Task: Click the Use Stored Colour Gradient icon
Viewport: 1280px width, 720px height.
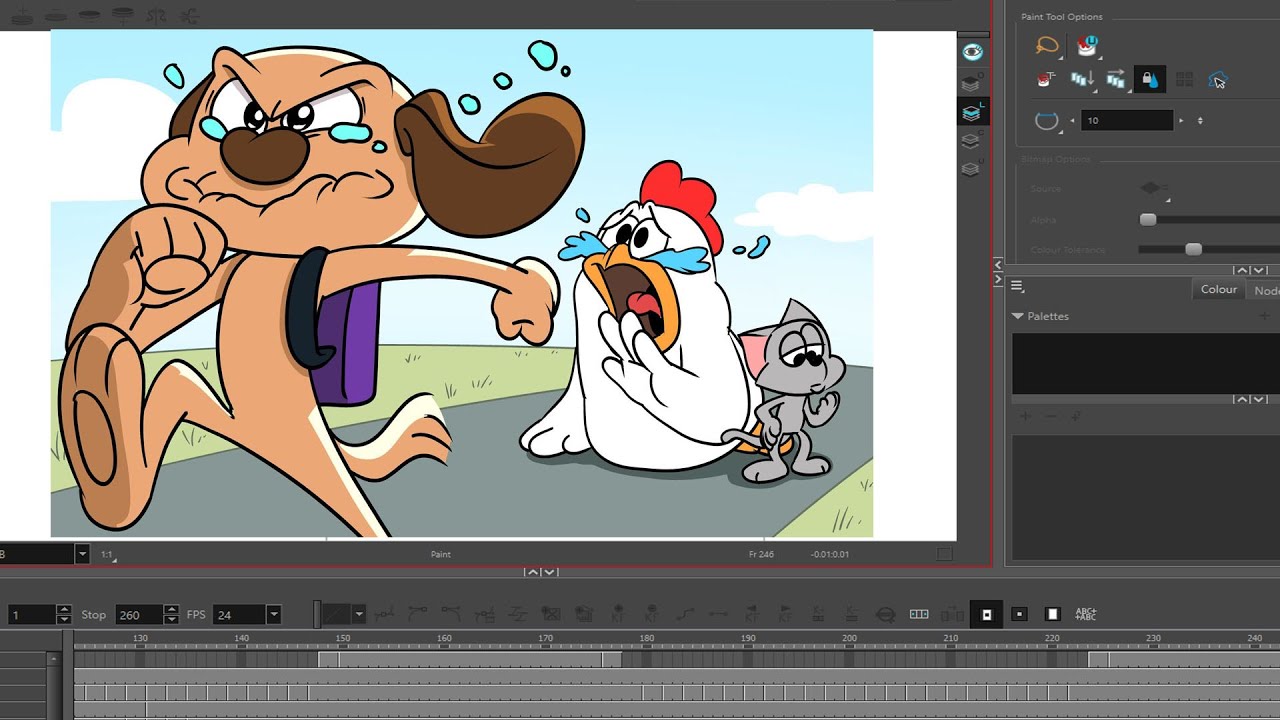Action: pos(1184,80)
